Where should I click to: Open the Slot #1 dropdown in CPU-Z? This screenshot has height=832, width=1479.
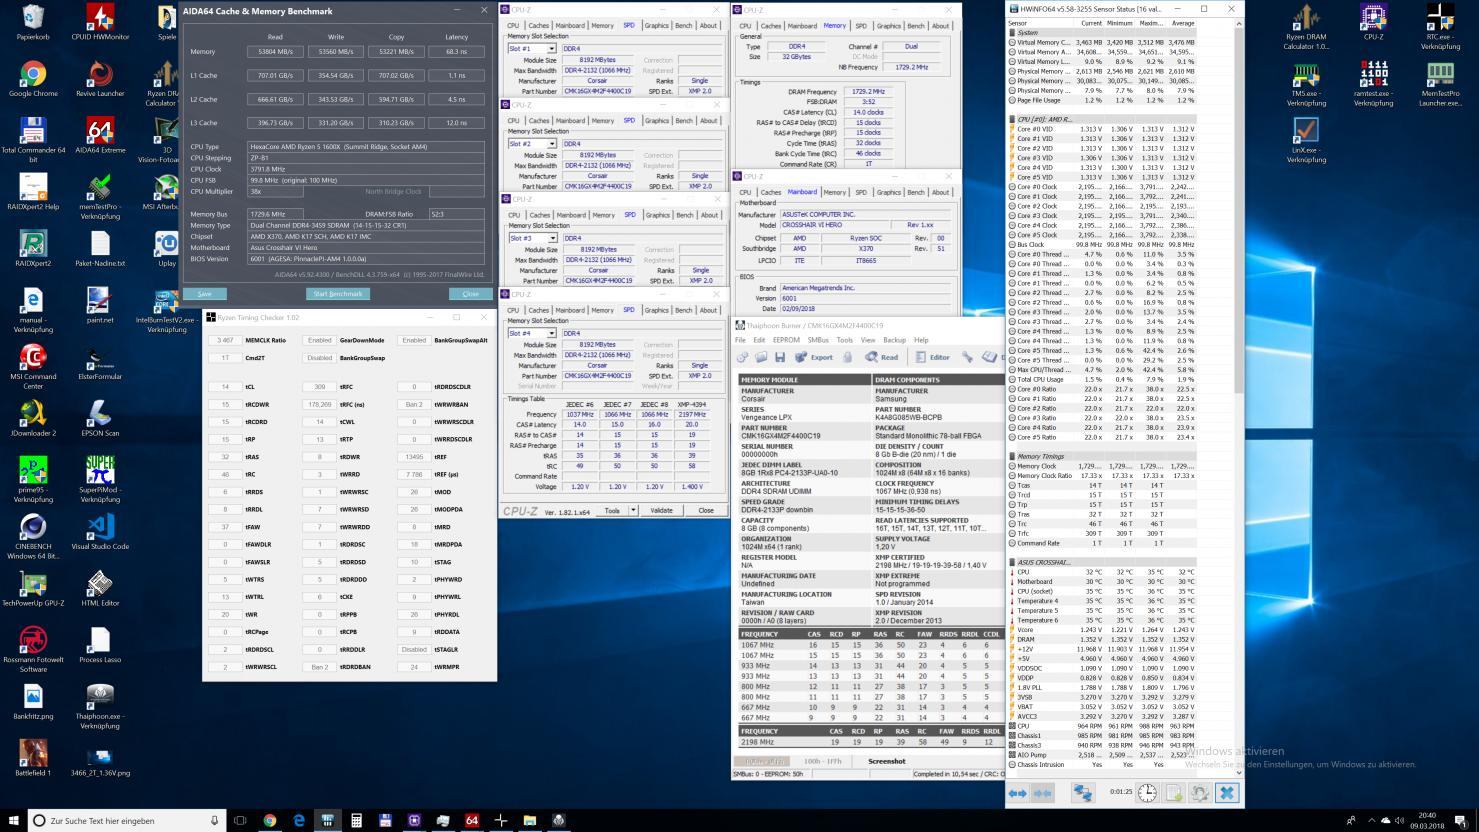click(532, 48)
